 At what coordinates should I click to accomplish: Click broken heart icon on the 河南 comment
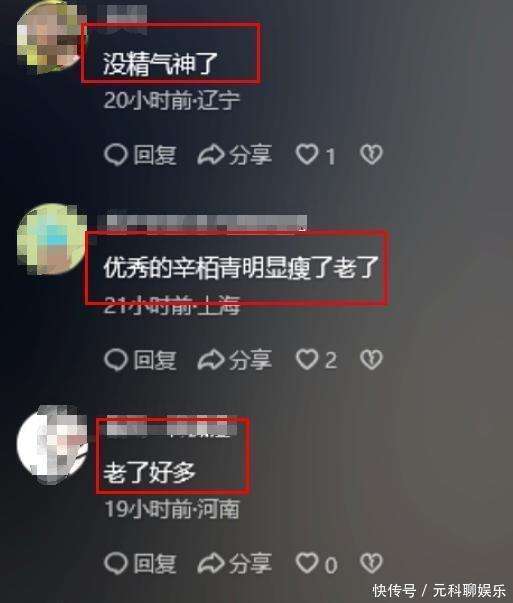(x=371, y=563)
